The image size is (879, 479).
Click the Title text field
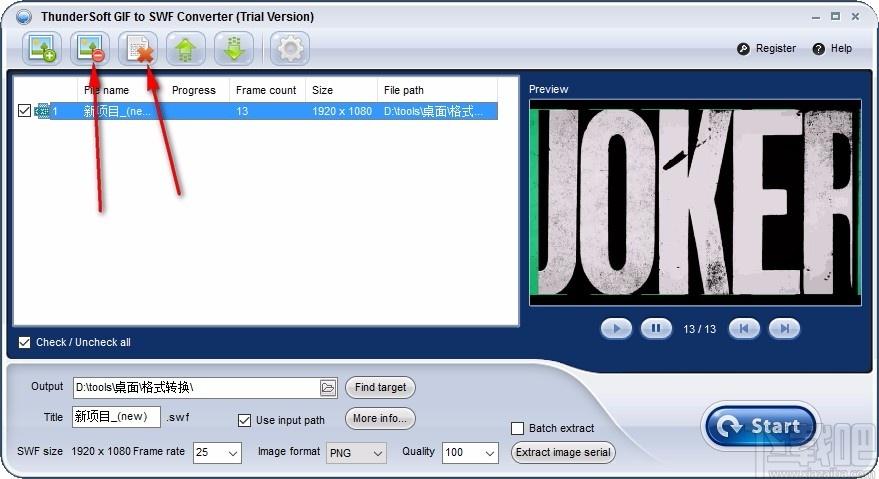coord(116,417)
